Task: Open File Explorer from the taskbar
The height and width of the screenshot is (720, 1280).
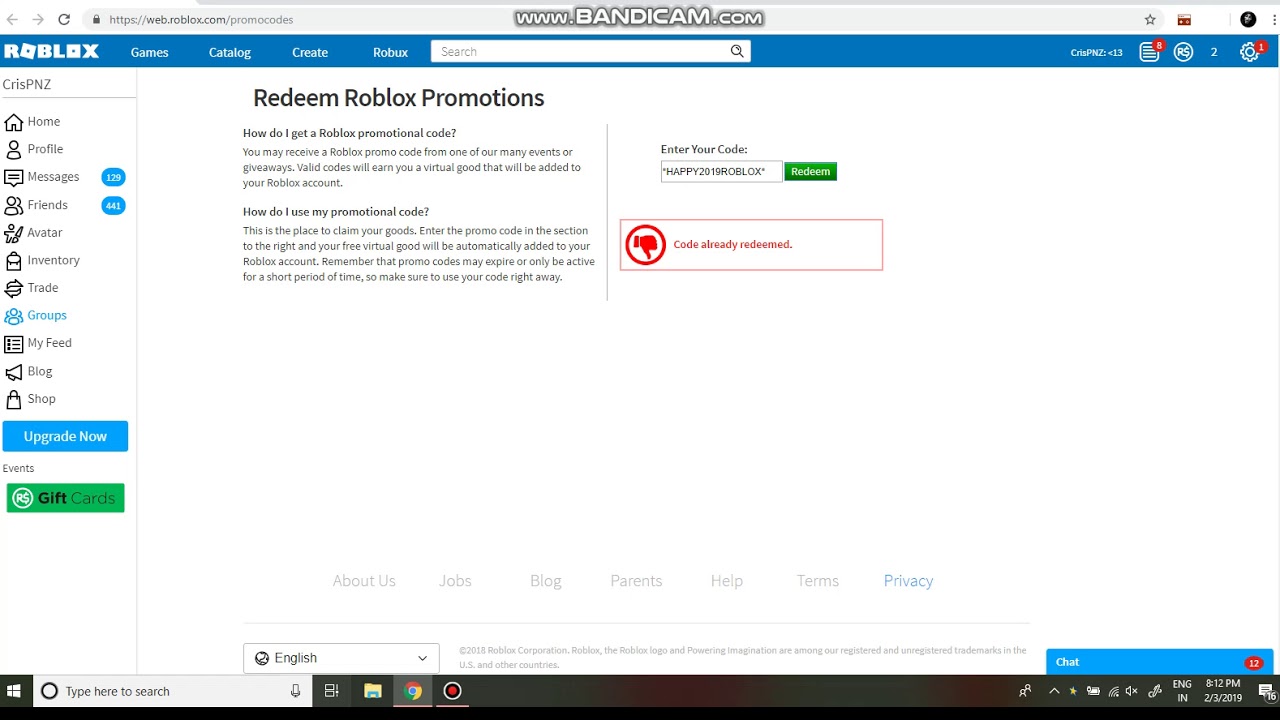Action: pos(372,691)
